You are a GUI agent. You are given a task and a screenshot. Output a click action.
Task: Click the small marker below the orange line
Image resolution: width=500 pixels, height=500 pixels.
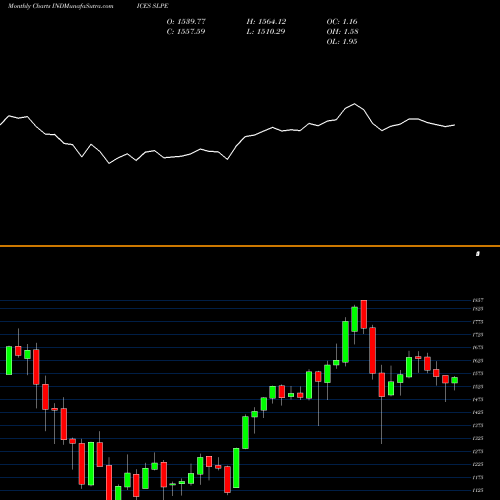pyautogui.click(x=478, y=254)
